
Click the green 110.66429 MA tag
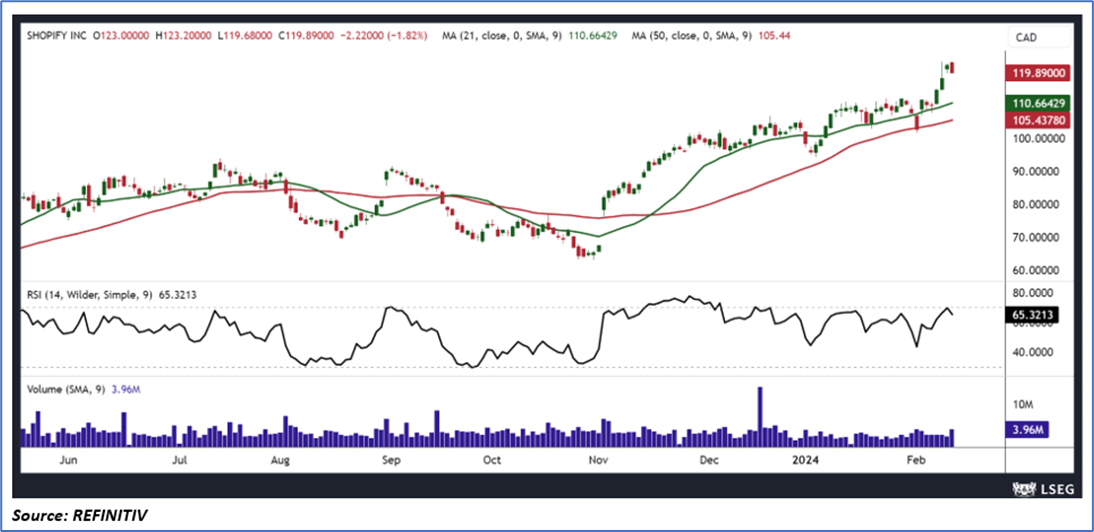1035,103
